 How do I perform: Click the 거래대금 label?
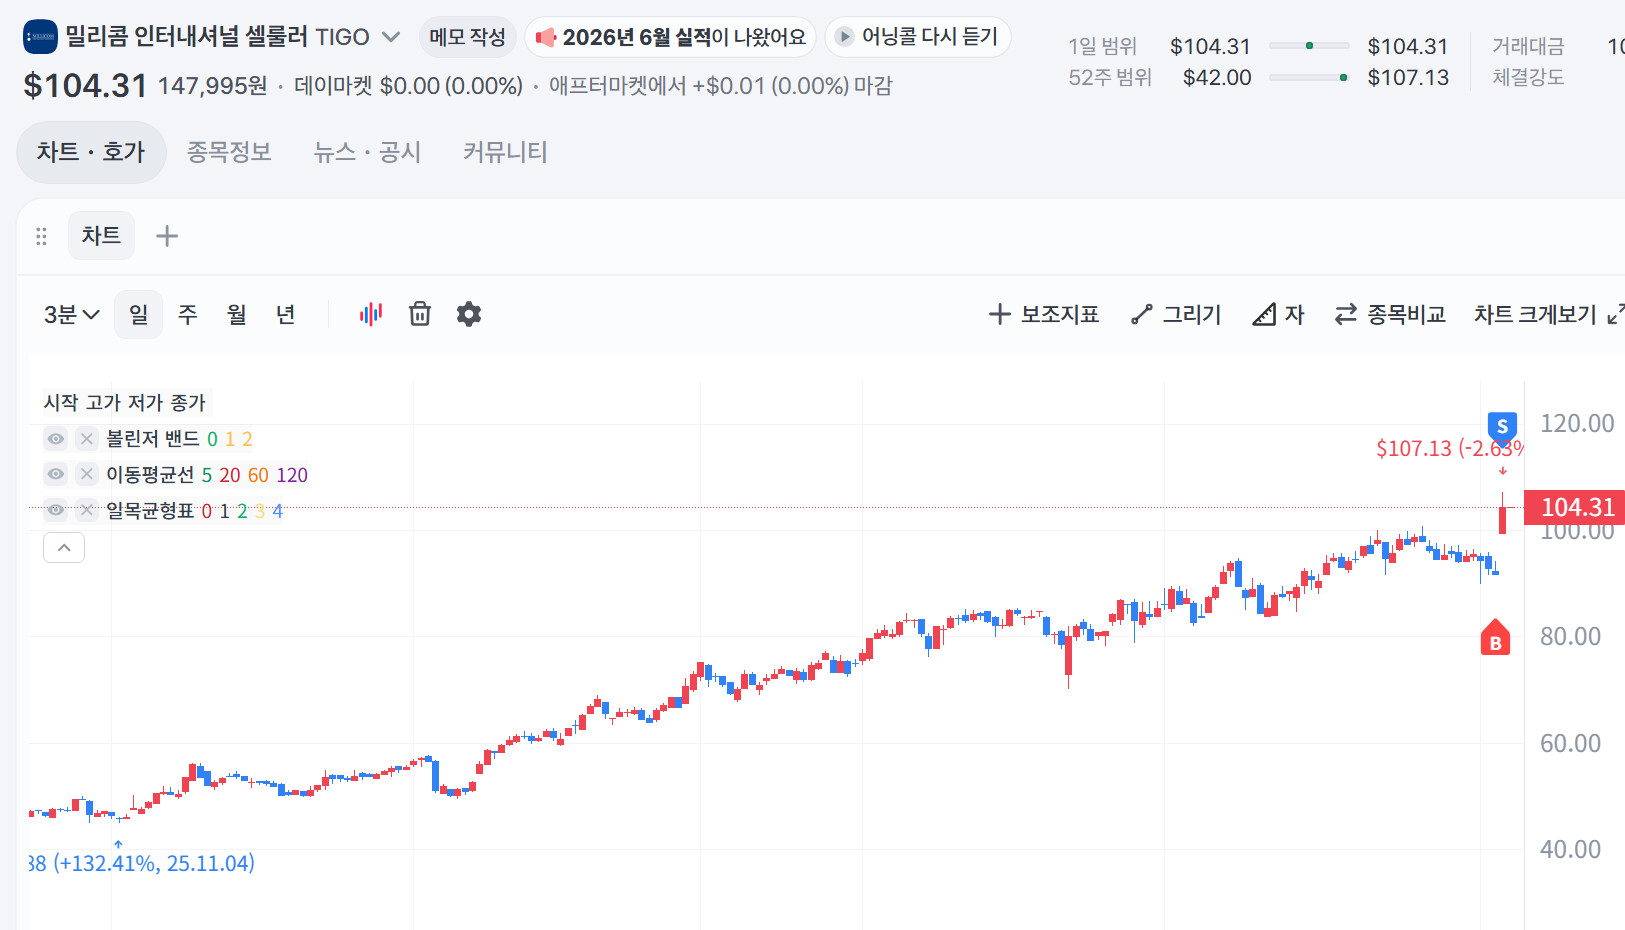click(x=1528, y=46)
